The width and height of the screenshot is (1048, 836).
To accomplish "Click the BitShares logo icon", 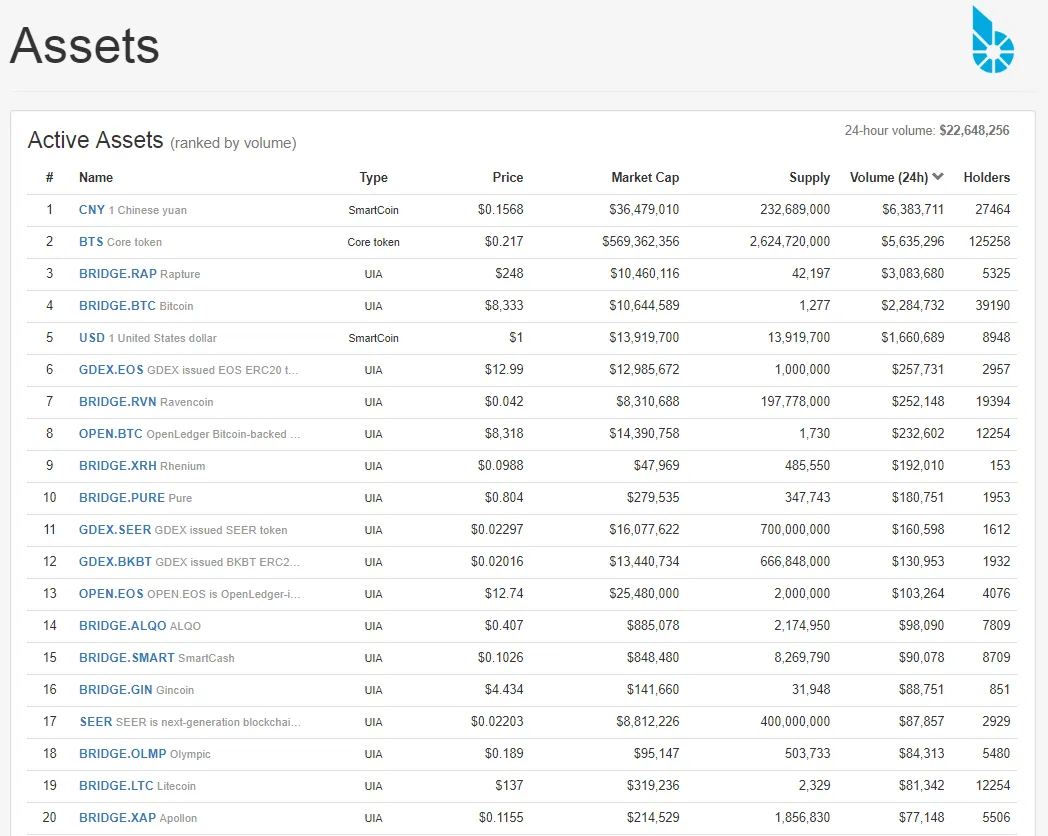I will click(x=993, y=40).
